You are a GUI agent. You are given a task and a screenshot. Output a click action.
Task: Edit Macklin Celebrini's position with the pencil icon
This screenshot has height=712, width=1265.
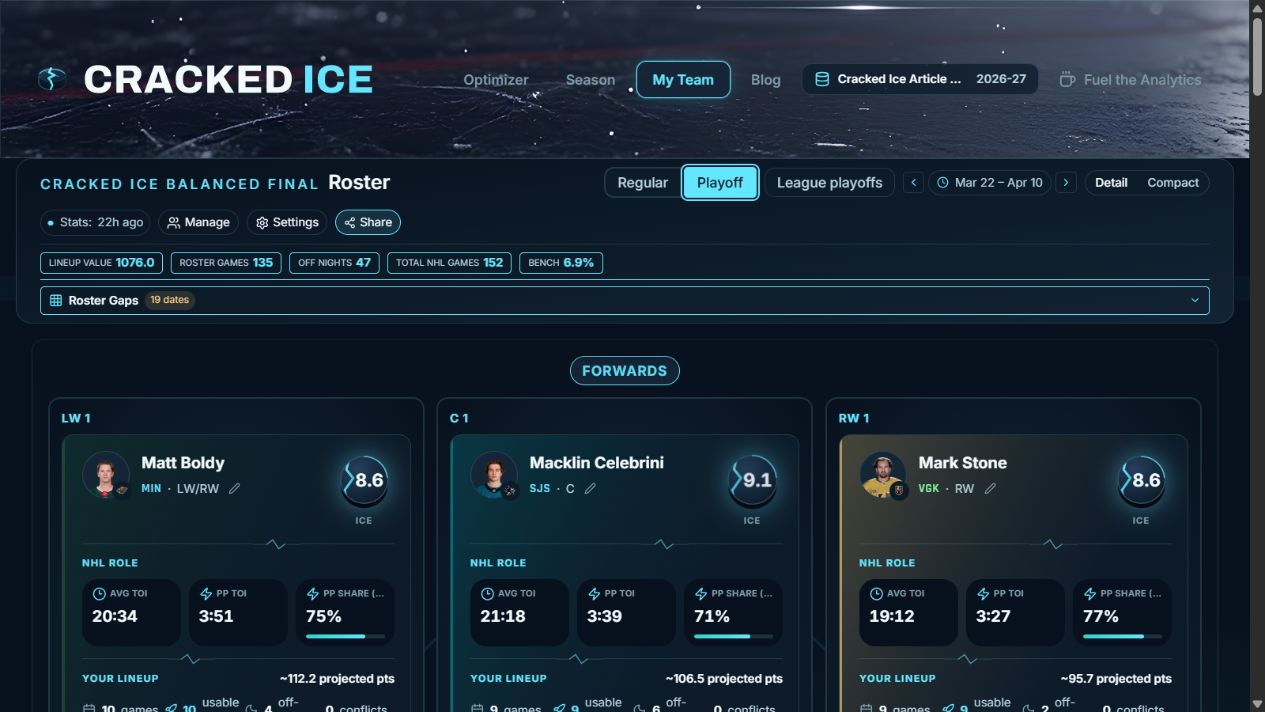tap(590, 489)
